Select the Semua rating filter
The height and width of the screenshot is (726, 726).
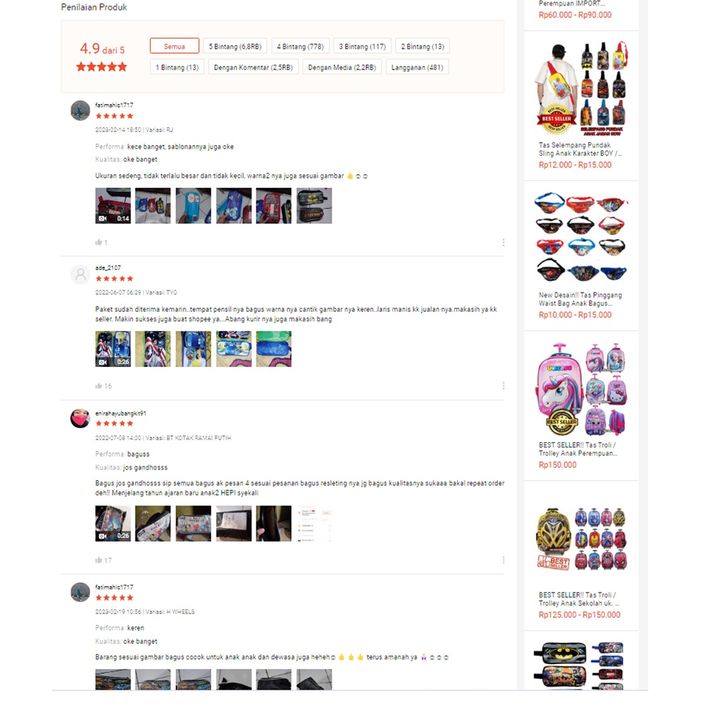[175, 46]
